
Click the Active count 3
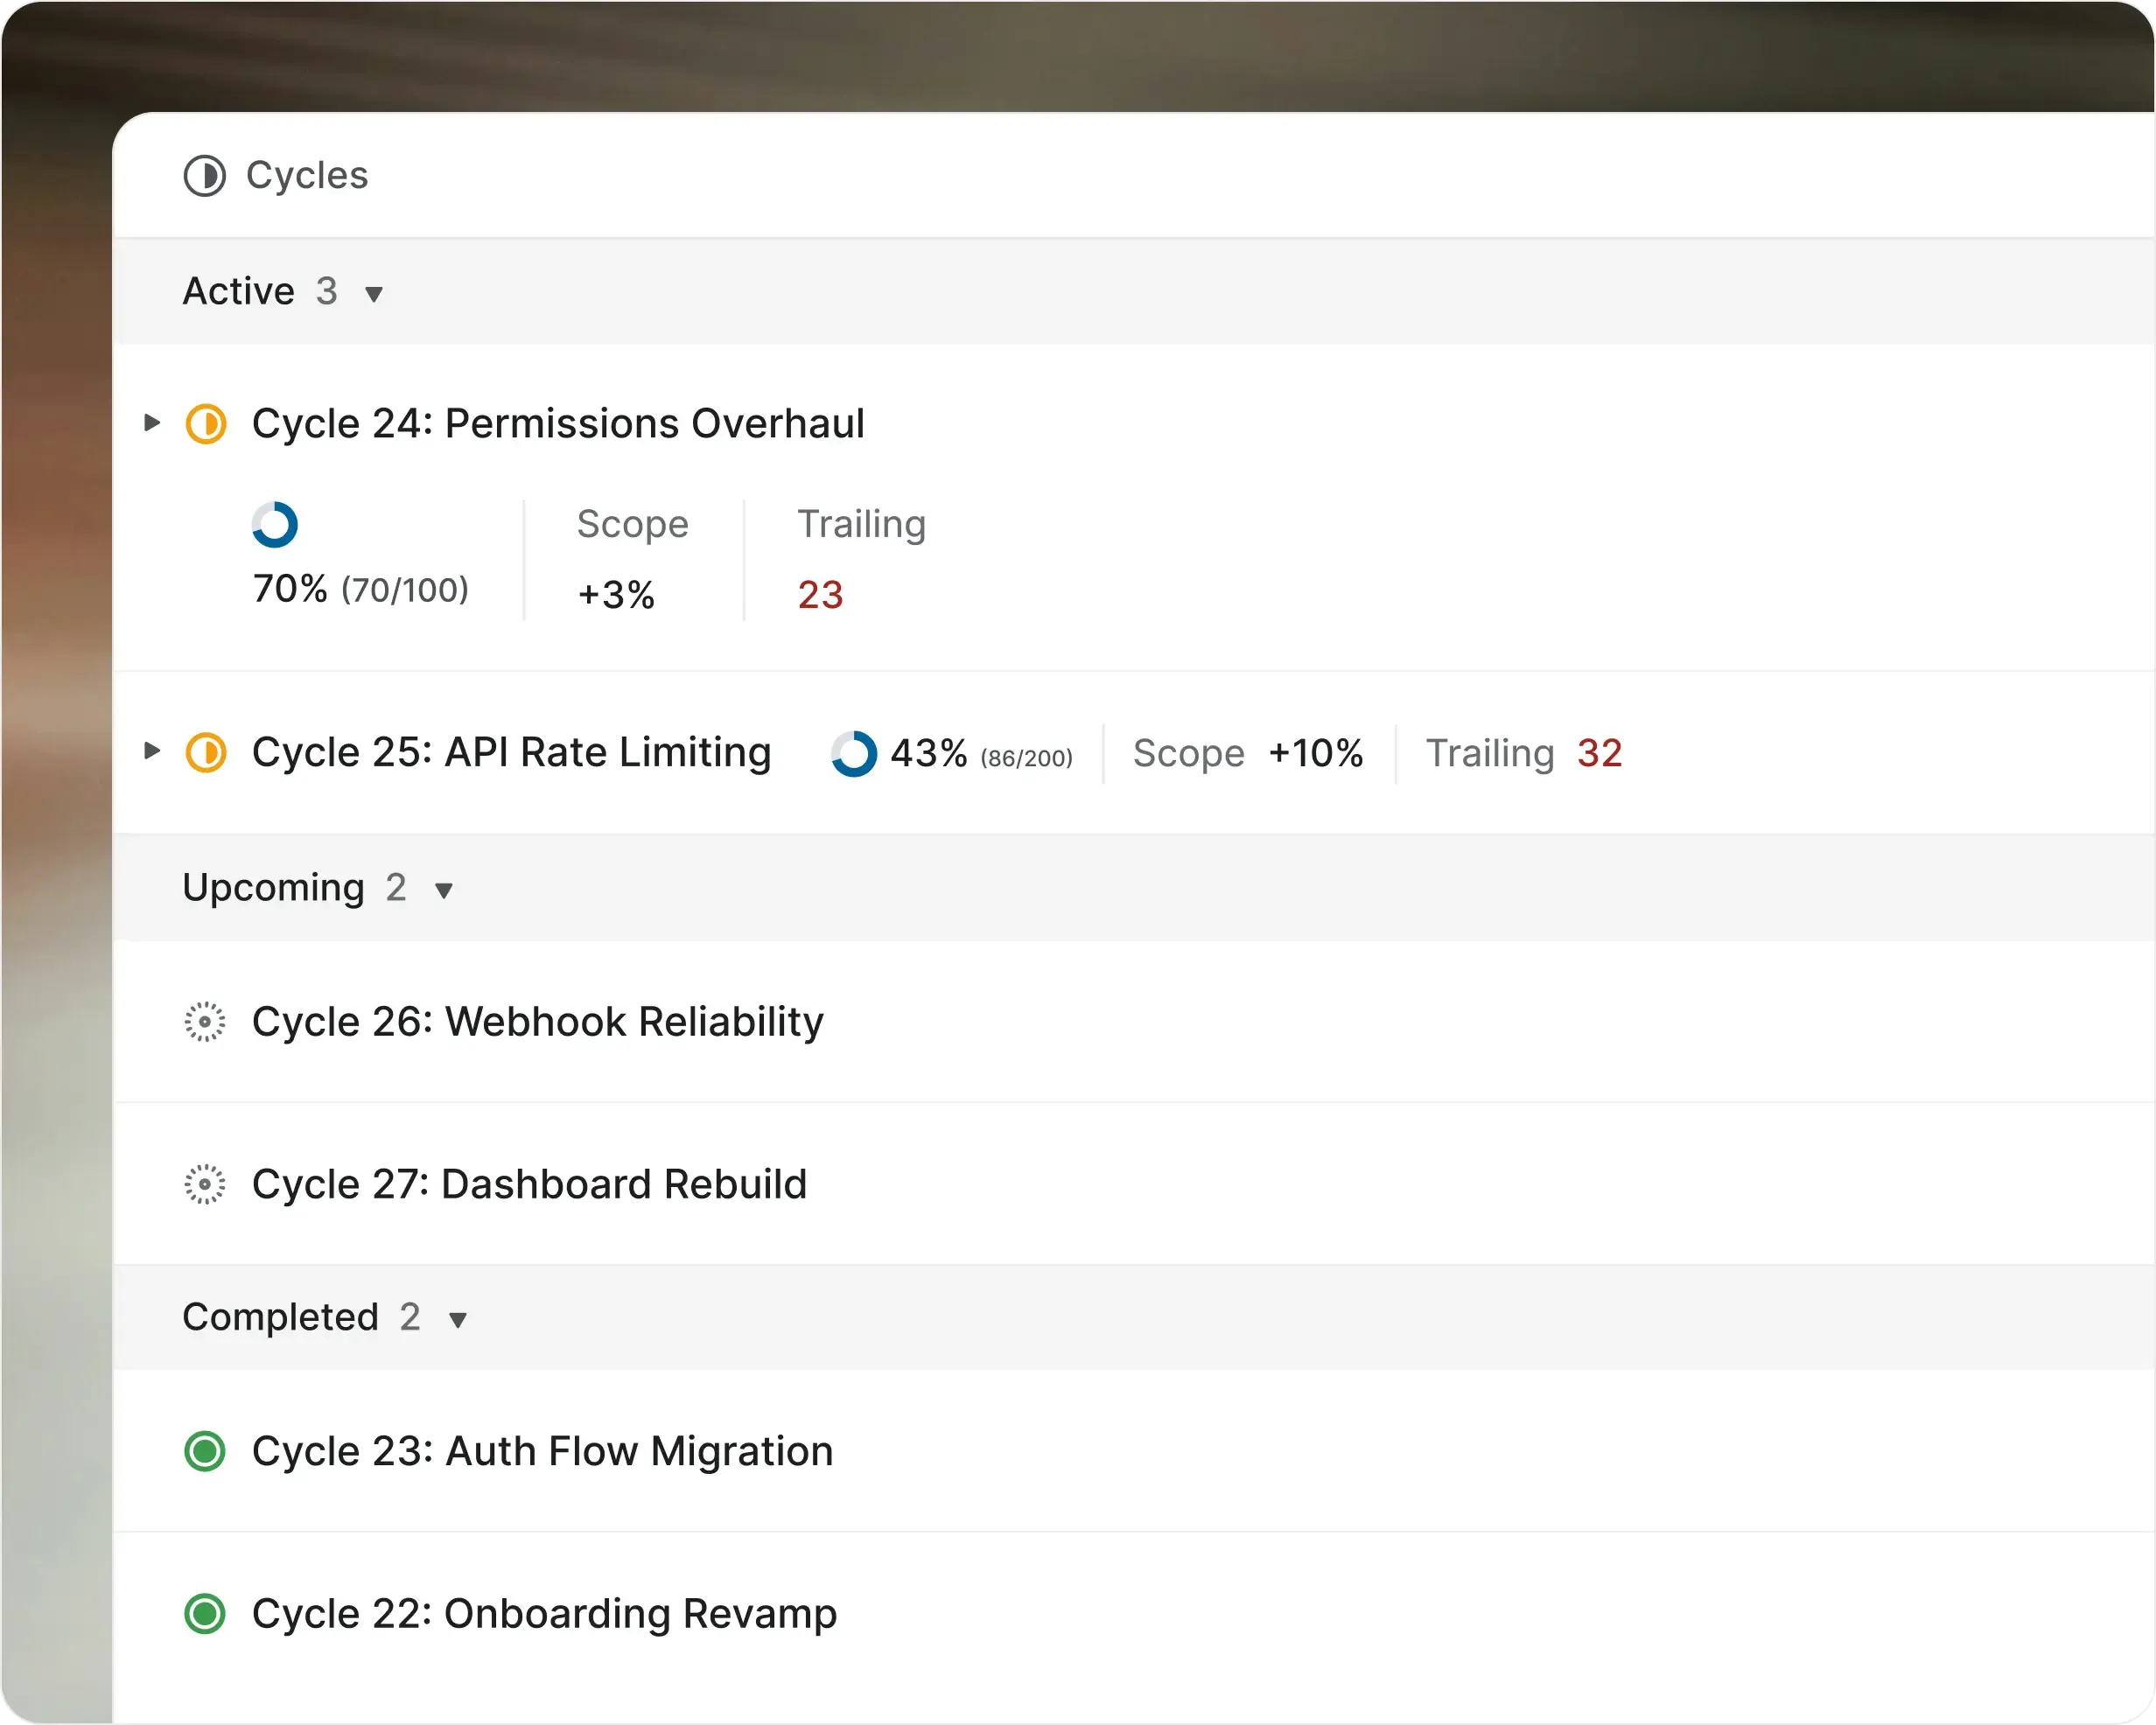[327, 291]
